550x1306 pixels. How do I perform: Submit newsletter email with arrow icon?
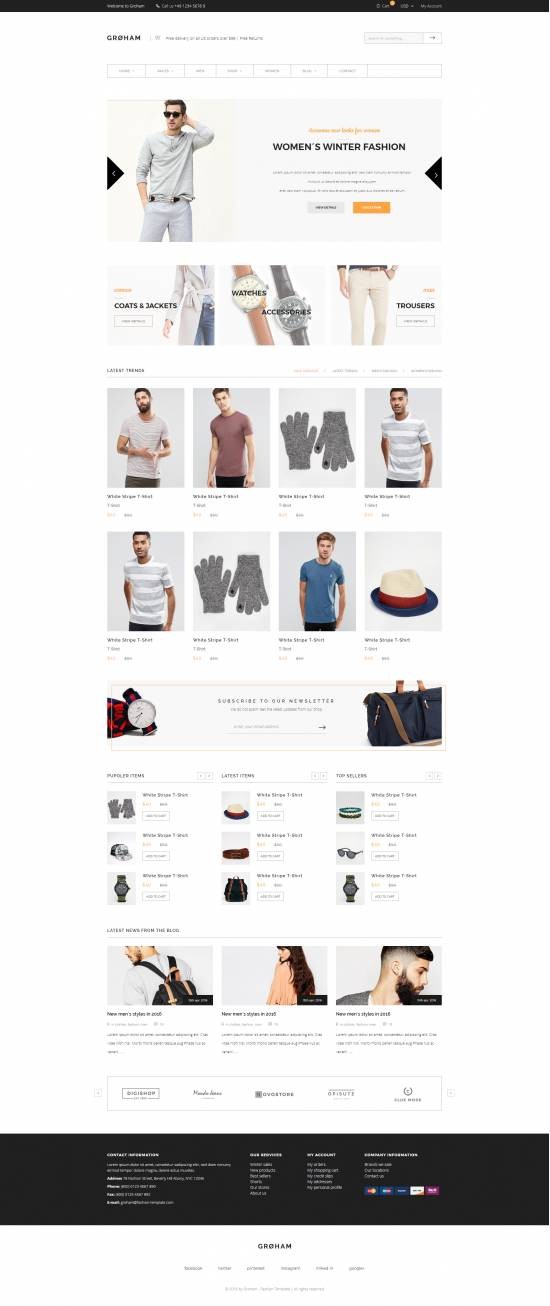[x=323, y=727]
